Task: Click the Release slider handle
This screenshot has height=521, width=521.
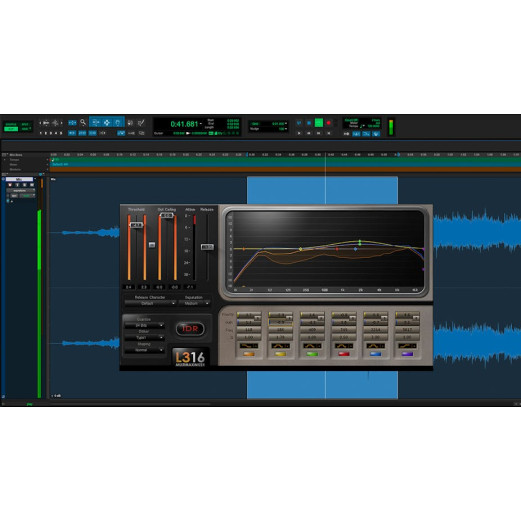Action: pyautogui.click(x=207, y=247)
